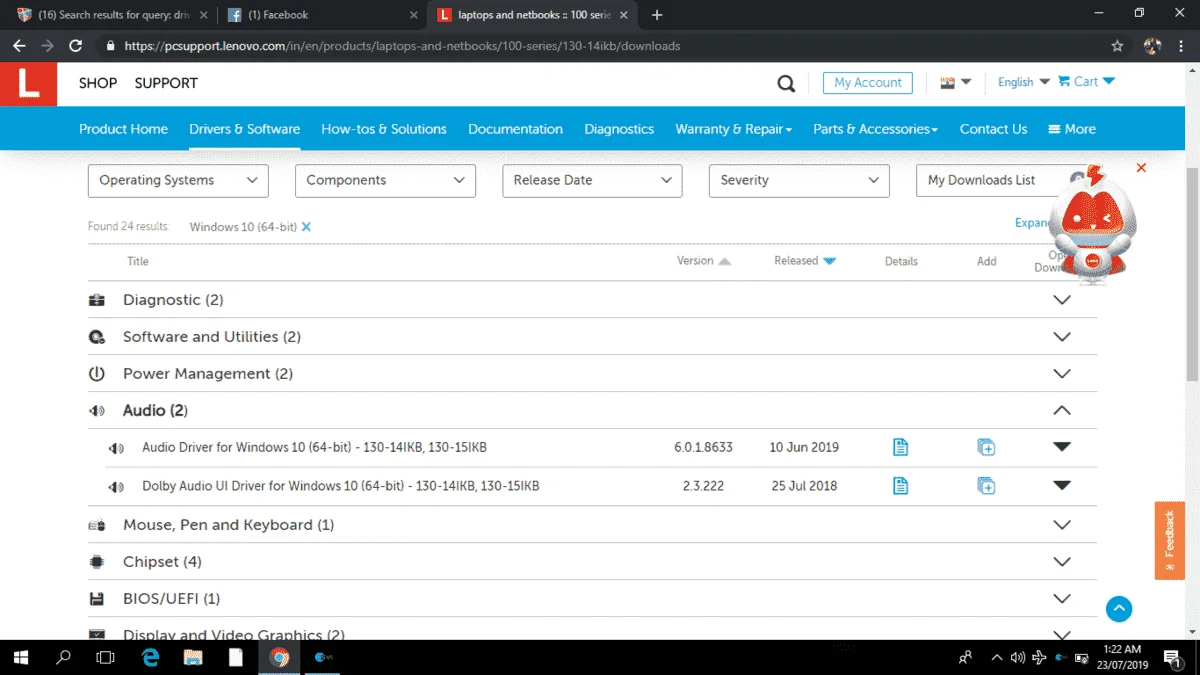Open File Explorer from taskbar
Viewport: 1200px width, 675px height.
194,657
